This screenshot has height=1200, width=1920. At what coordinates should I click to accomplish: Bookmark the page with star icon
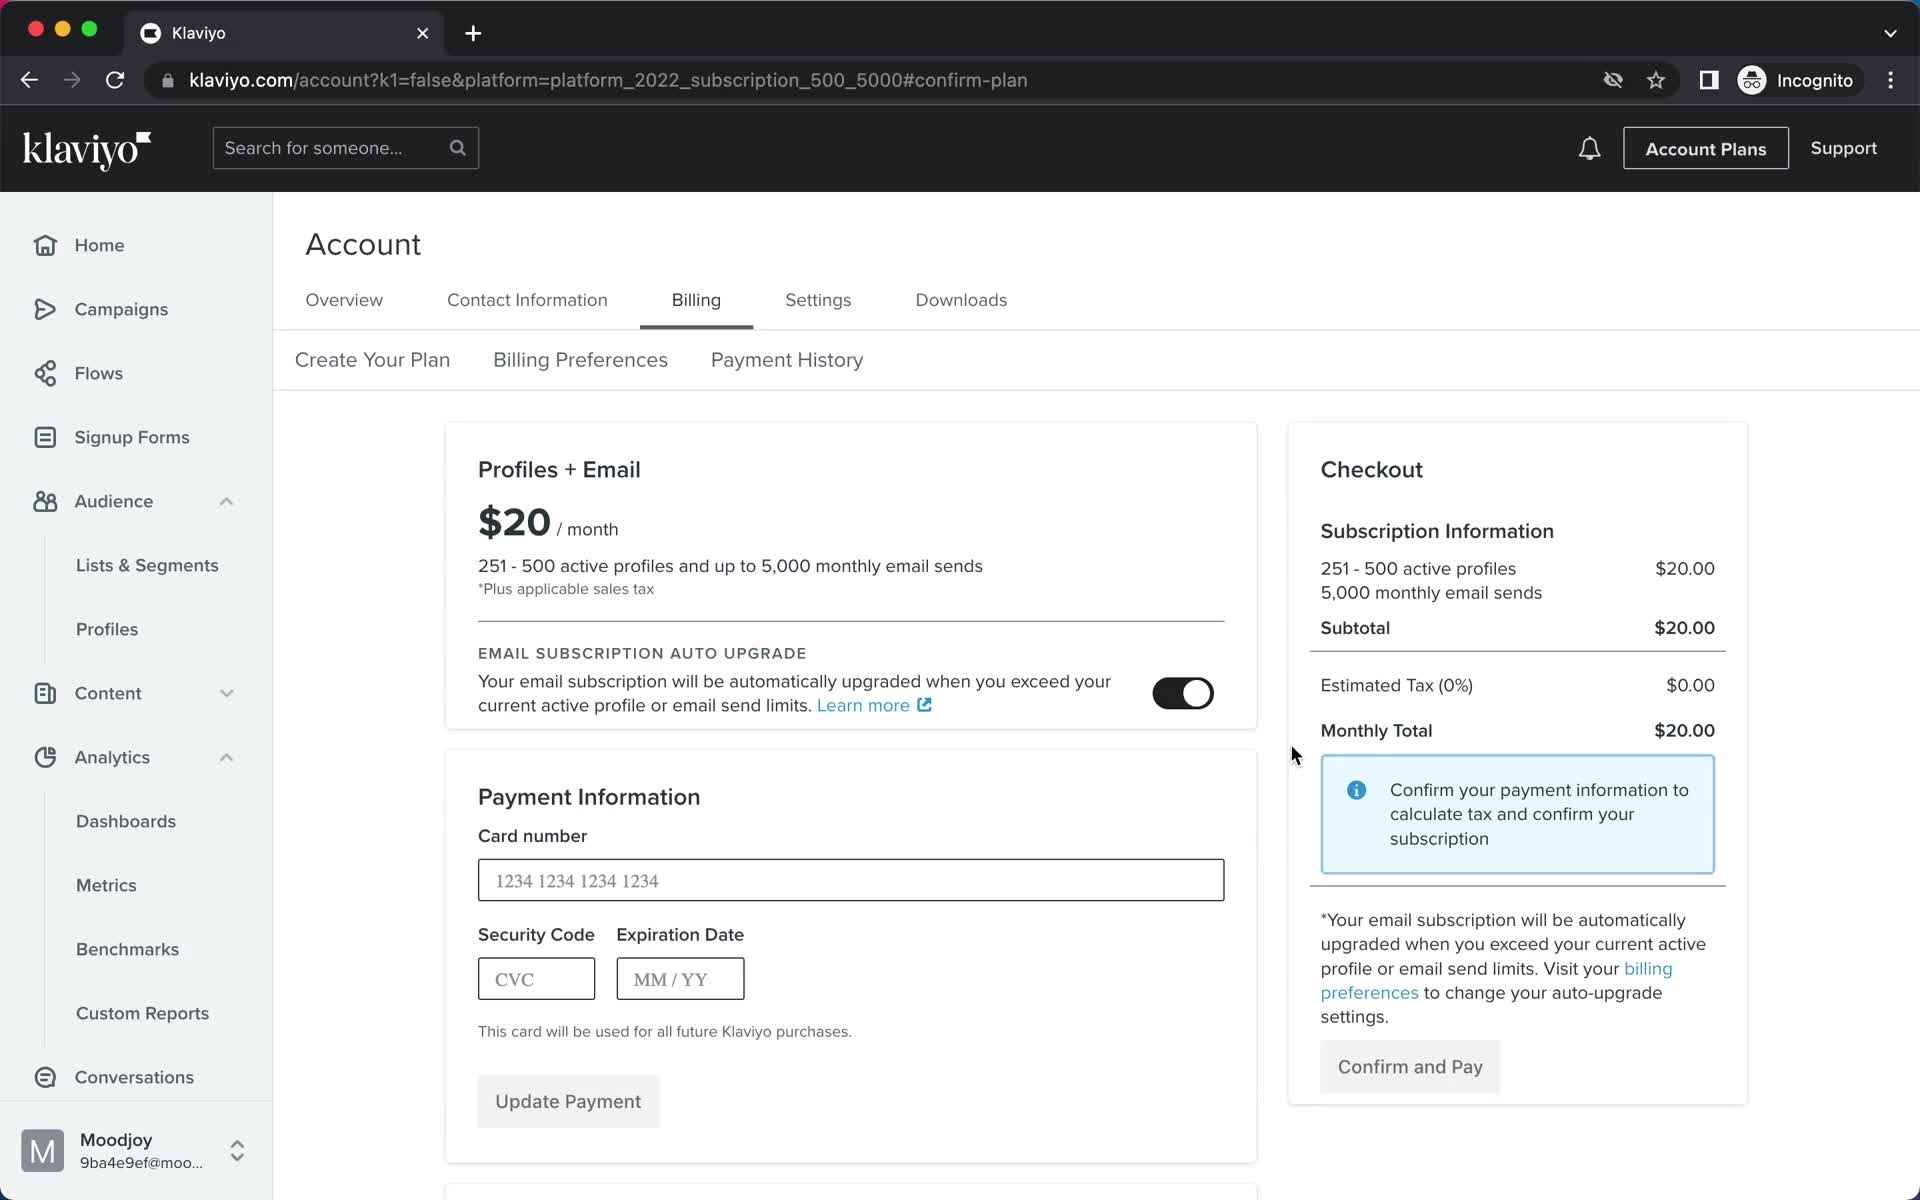pos(1656,80)
